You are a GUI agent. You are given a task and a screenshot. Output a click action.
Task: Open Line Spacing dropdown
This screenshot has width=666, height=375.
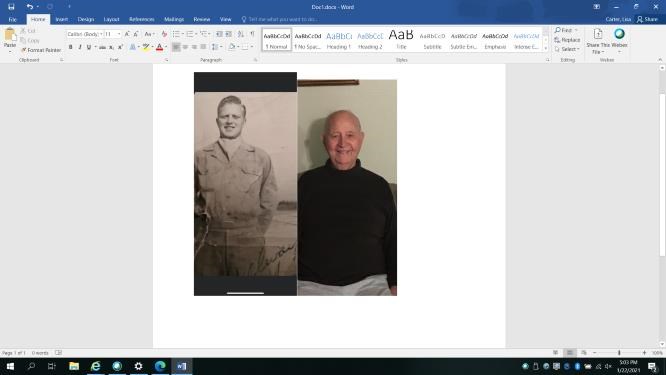pyautogui.click(x=217, y=47)
